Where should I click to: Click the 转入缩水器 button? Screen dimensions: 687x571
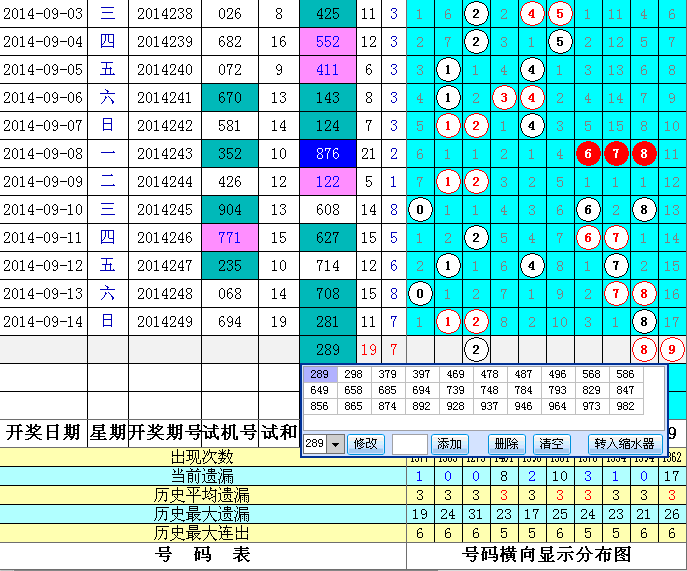pos(625,444)
